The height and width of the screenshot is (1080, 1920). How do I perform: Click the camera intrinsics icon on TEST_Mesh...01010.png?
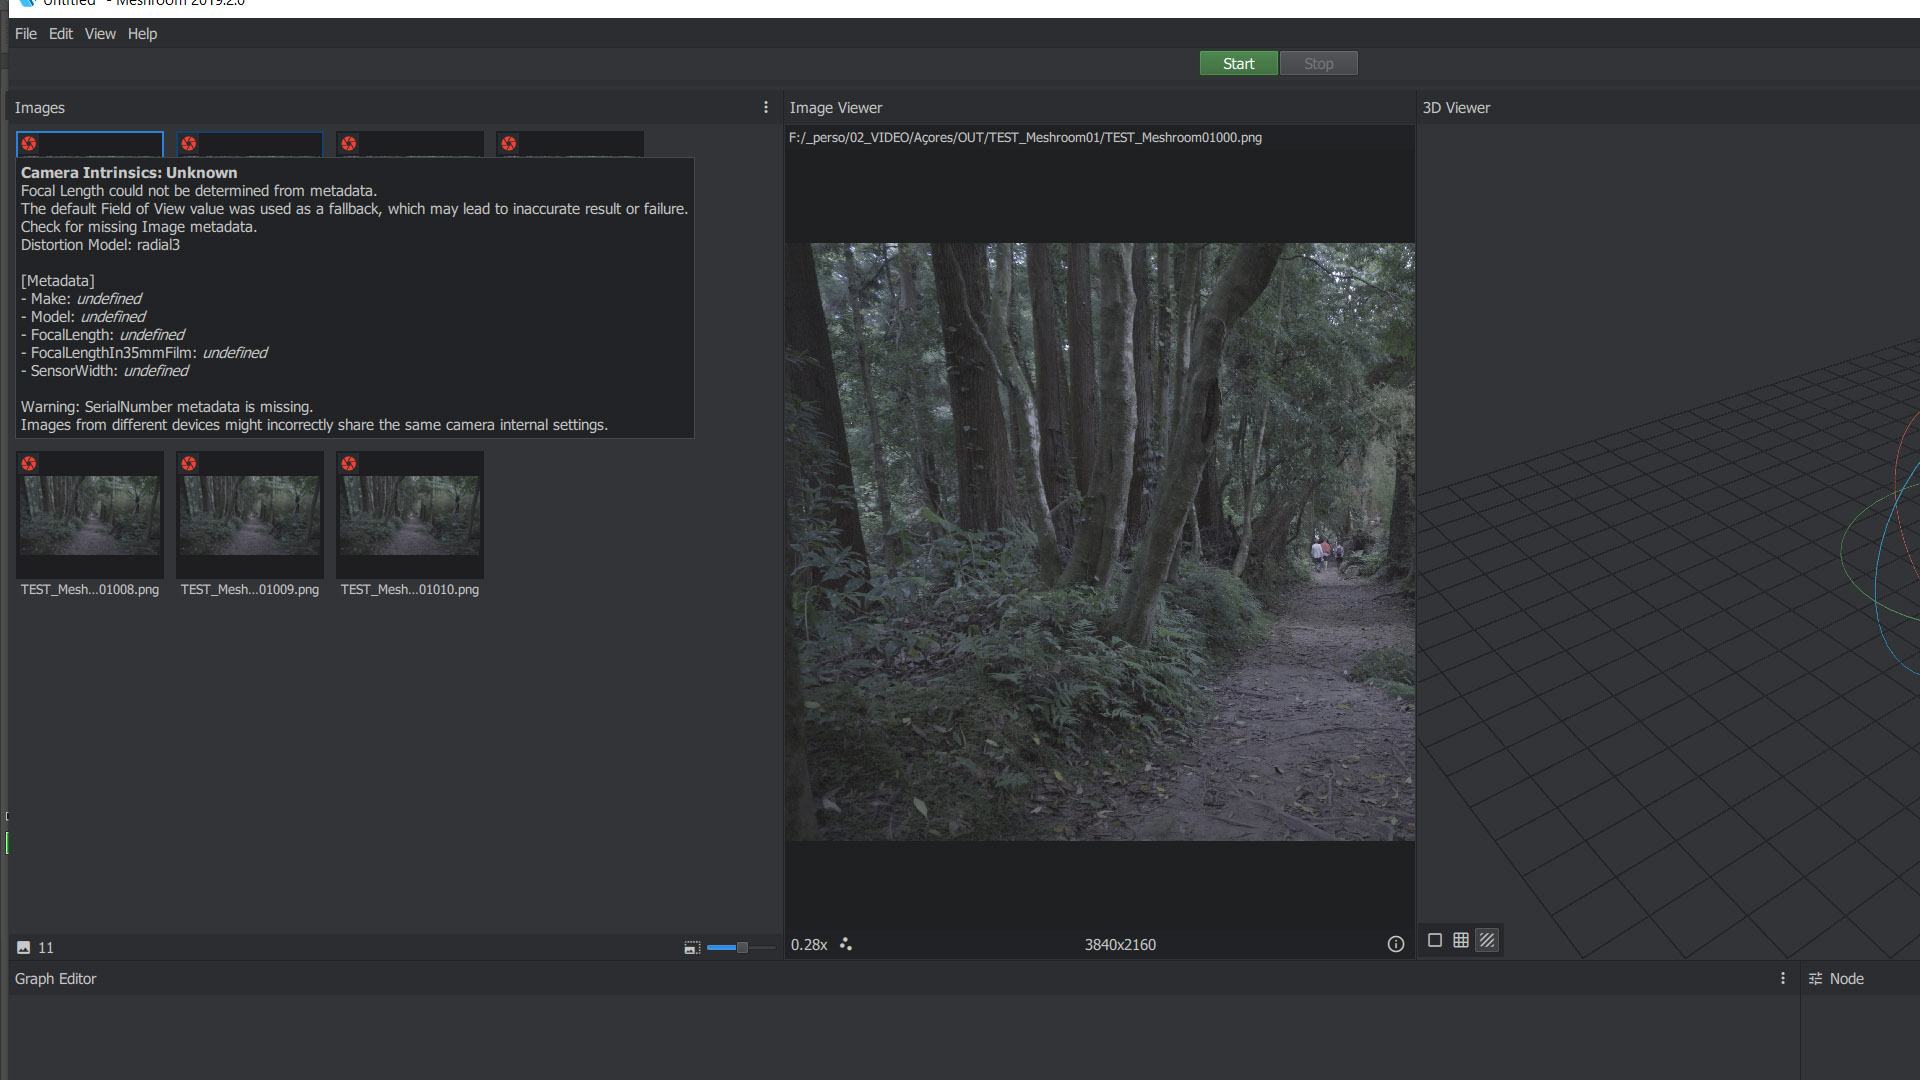pos(349,463)
